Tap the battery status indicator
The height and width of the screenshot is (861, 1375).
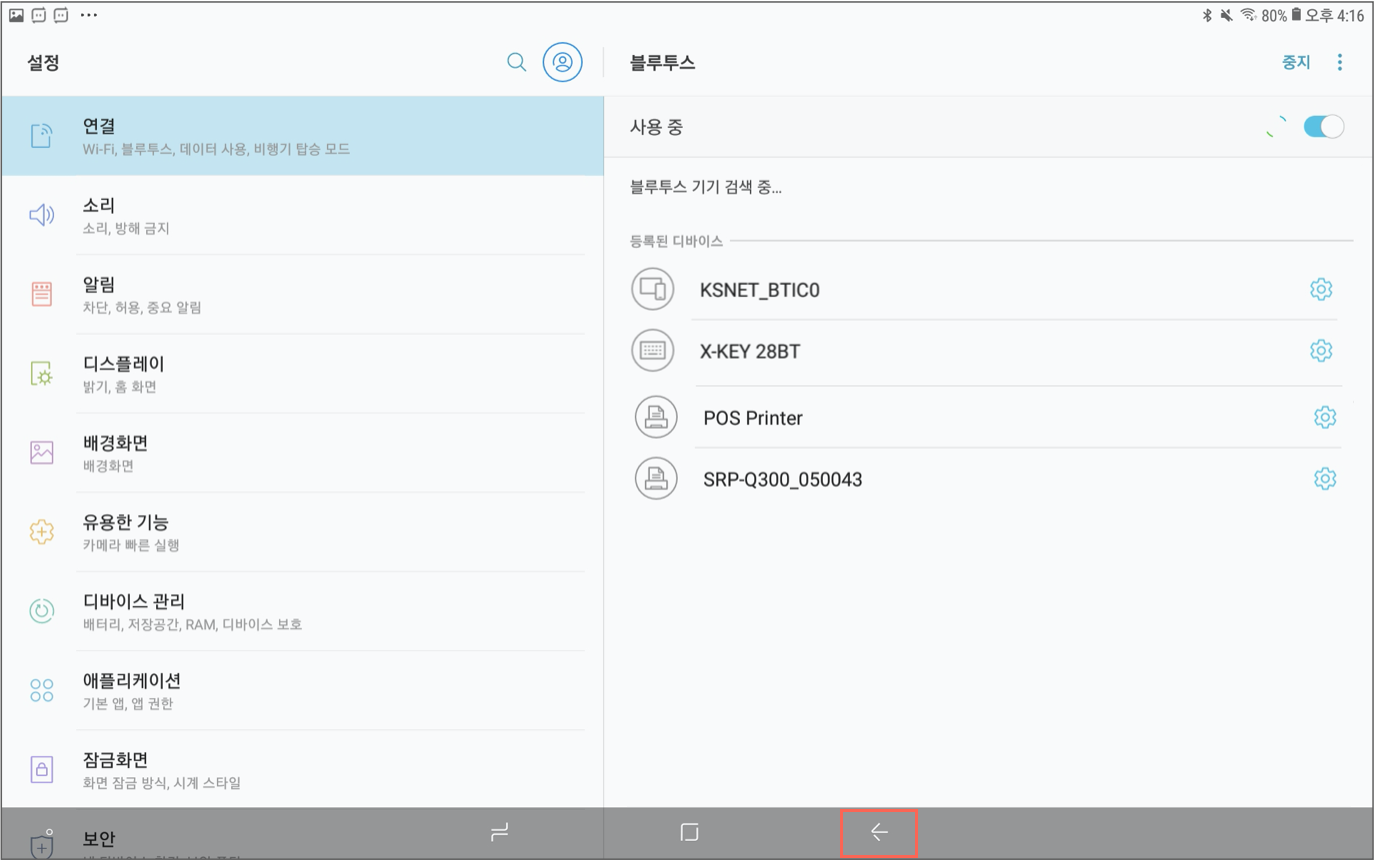click(1296, 15)
